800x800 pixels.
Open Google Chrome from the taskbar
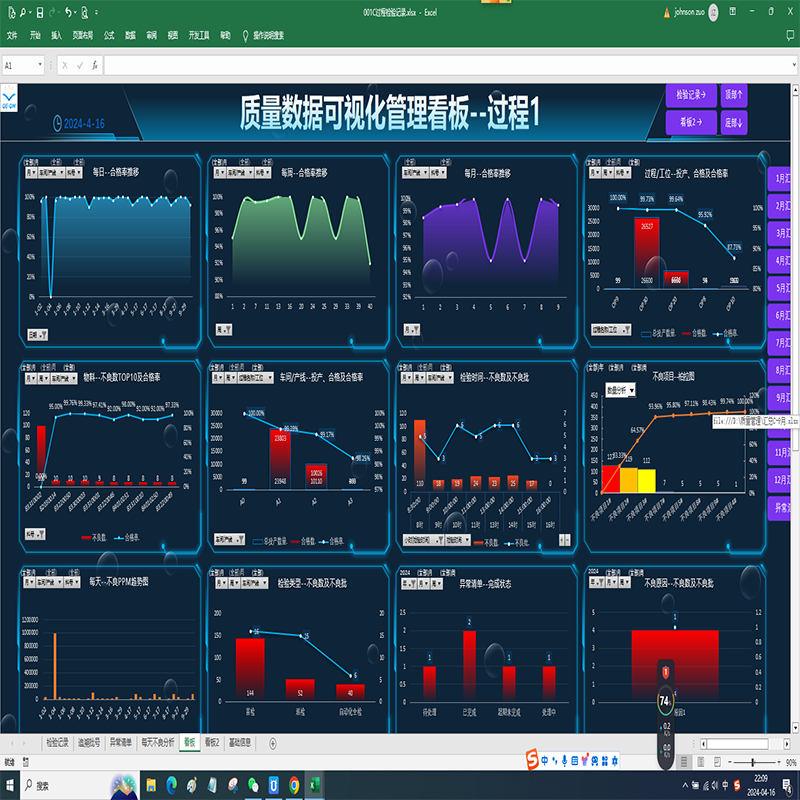294,785
